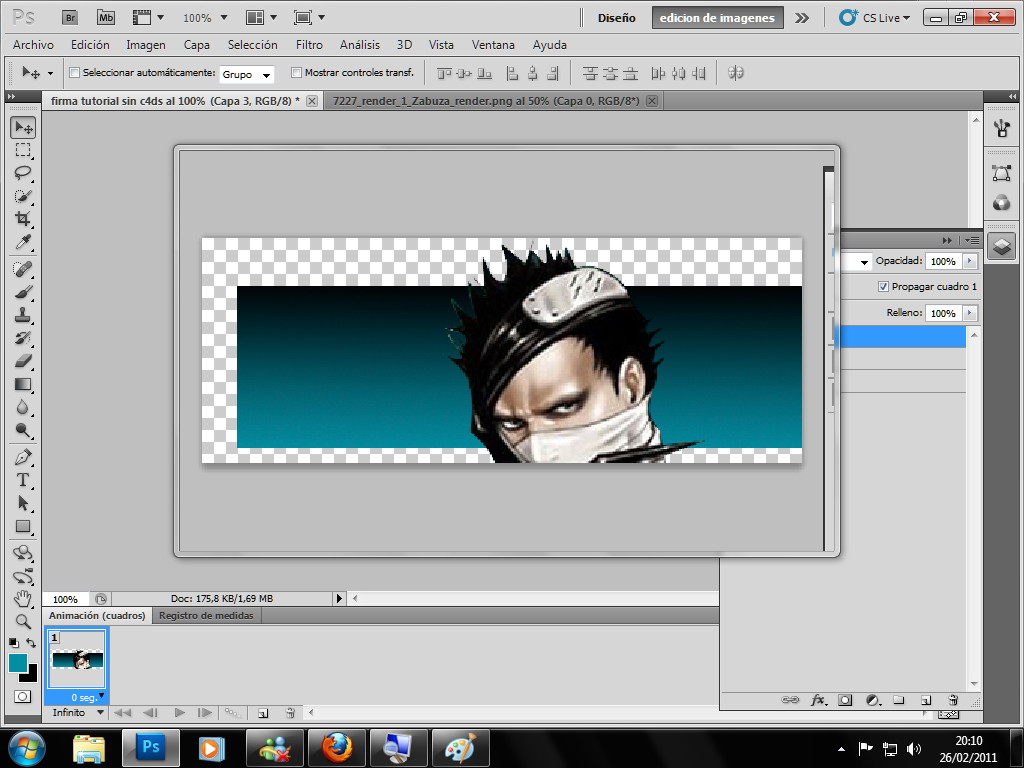
Task: Open the Capa menu
Action: 197,44
